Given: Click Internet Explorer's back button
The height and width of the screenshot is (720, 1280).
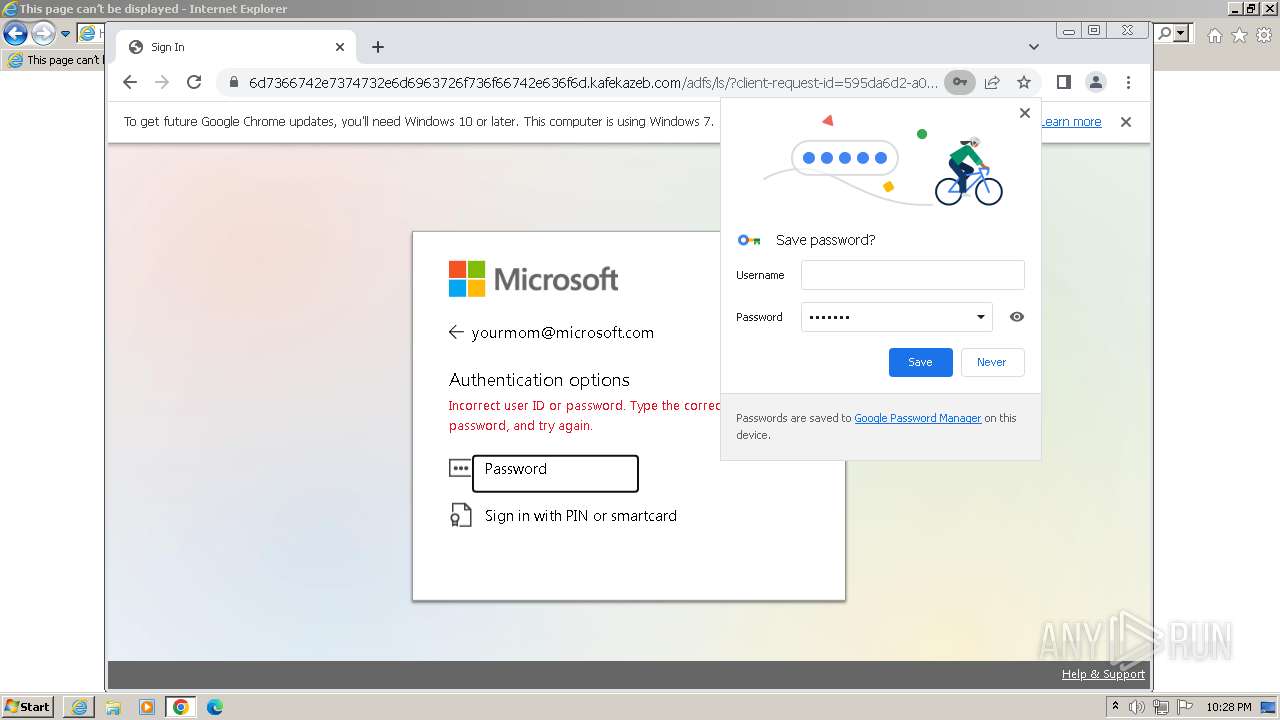Looking at the screenshot, I should click(x=15, y=34).
